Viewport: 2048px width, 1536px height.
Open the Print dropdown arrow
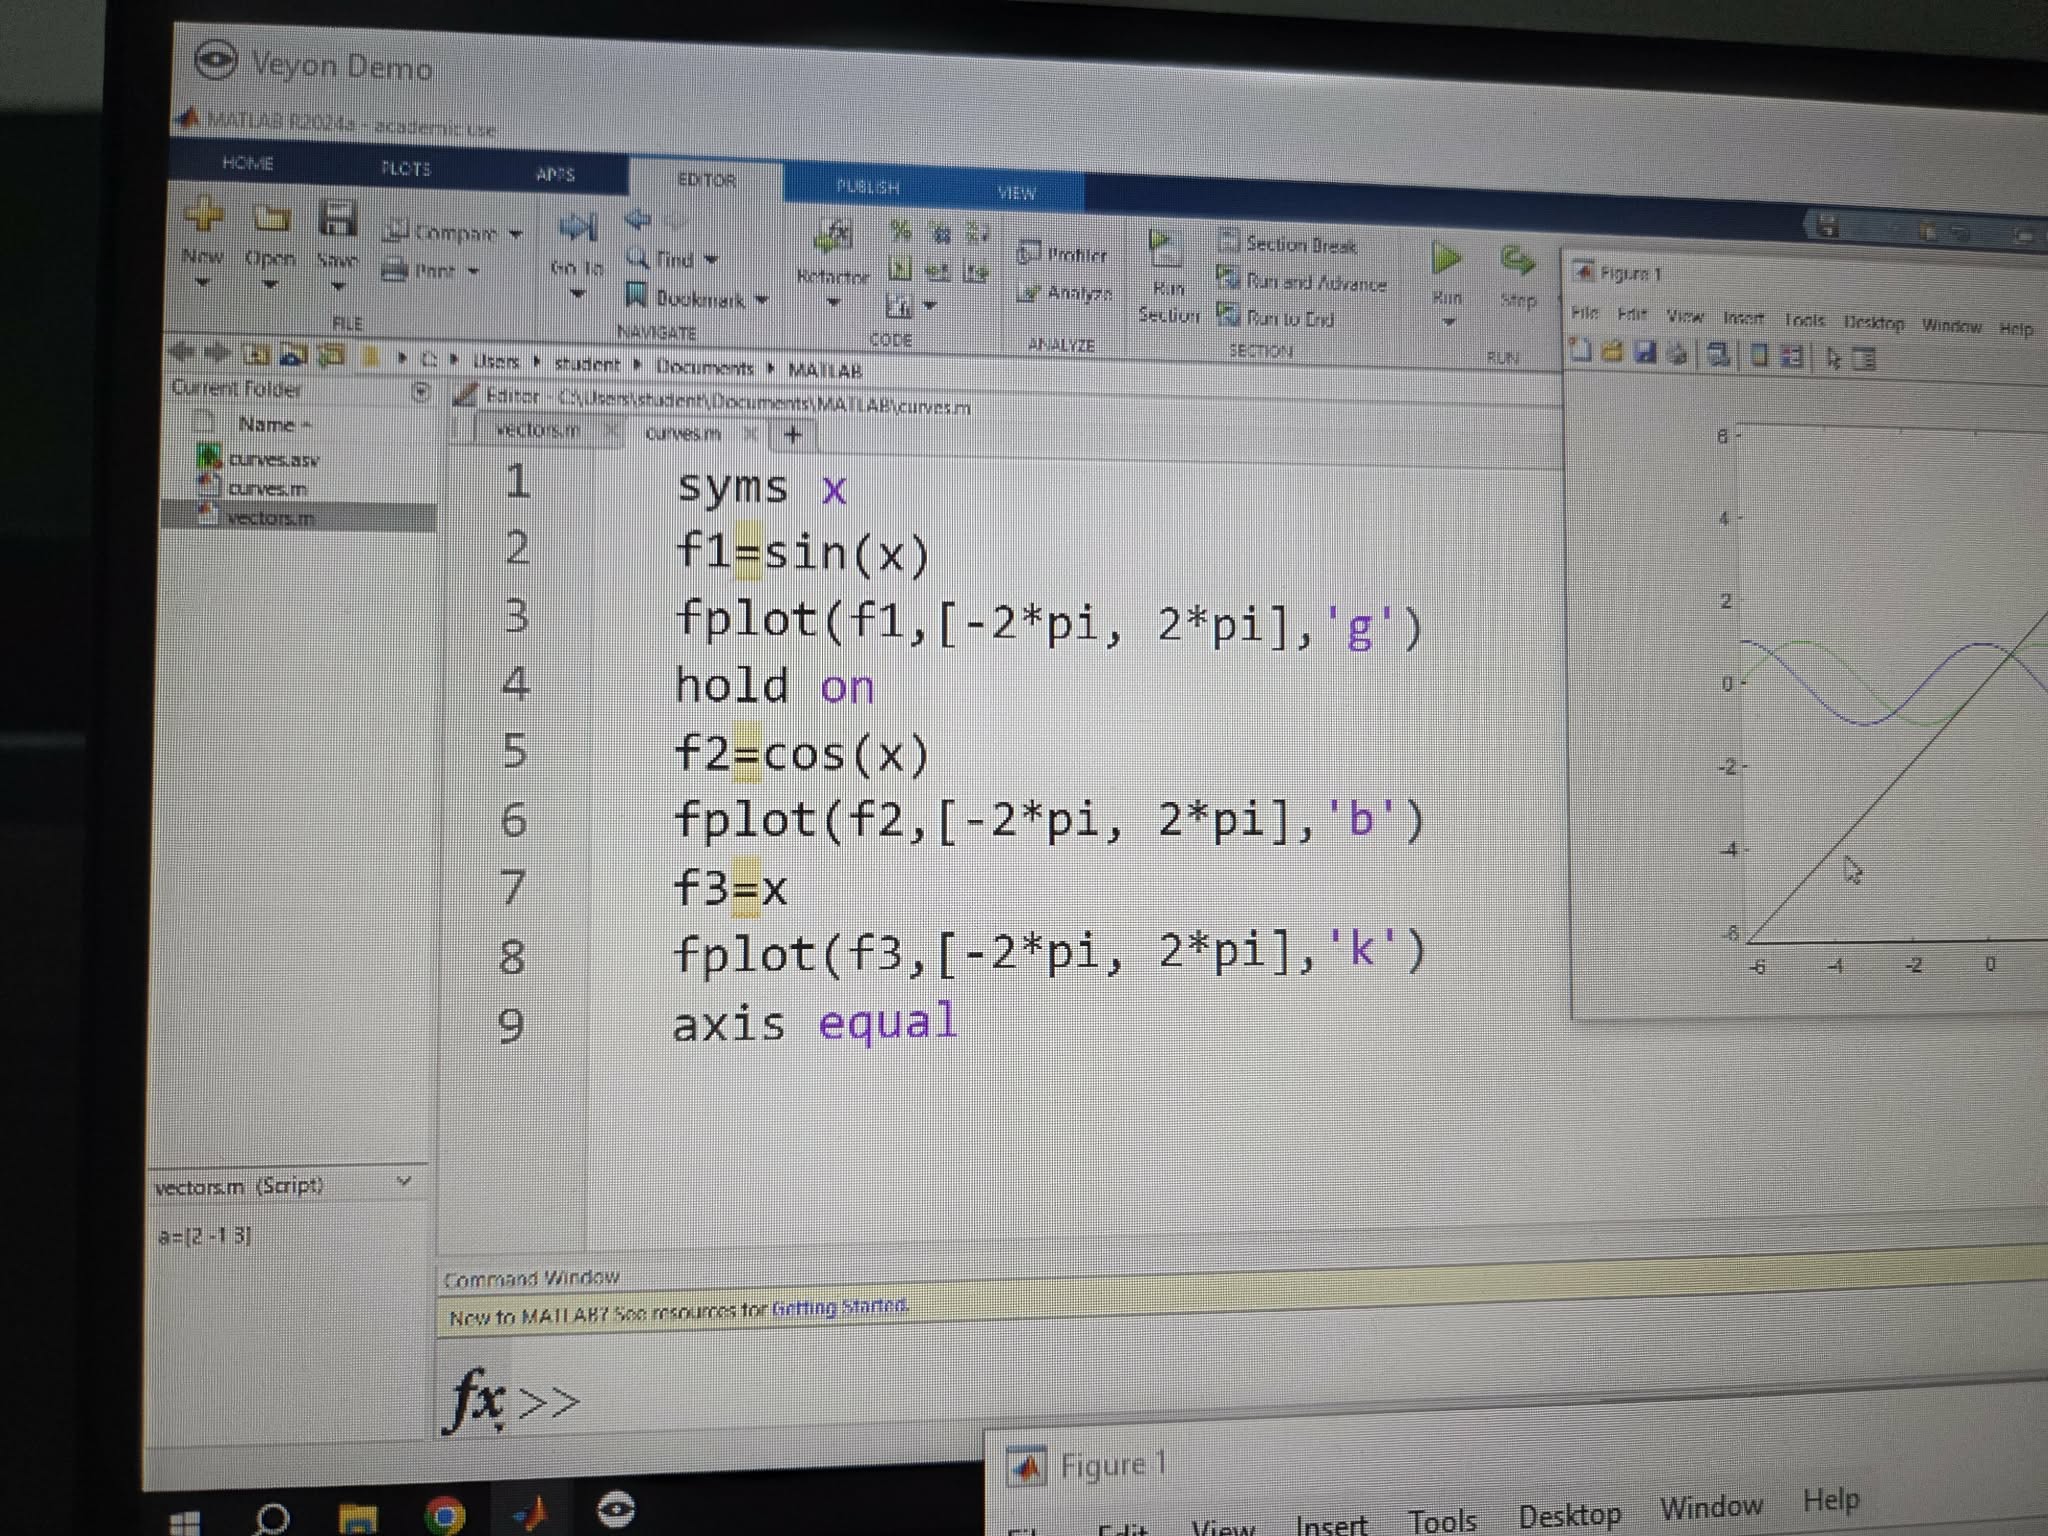tap(473, 271)
